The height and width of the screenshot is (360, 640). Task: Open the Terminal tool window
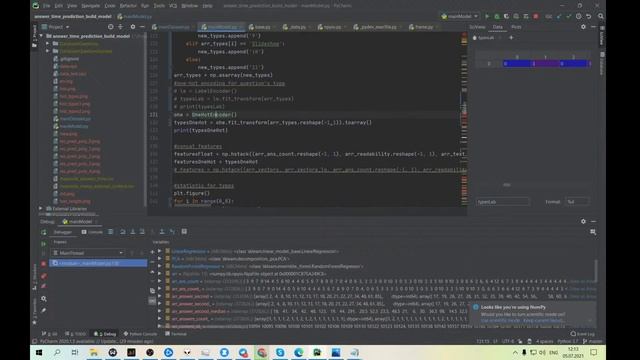coord(176,334)
